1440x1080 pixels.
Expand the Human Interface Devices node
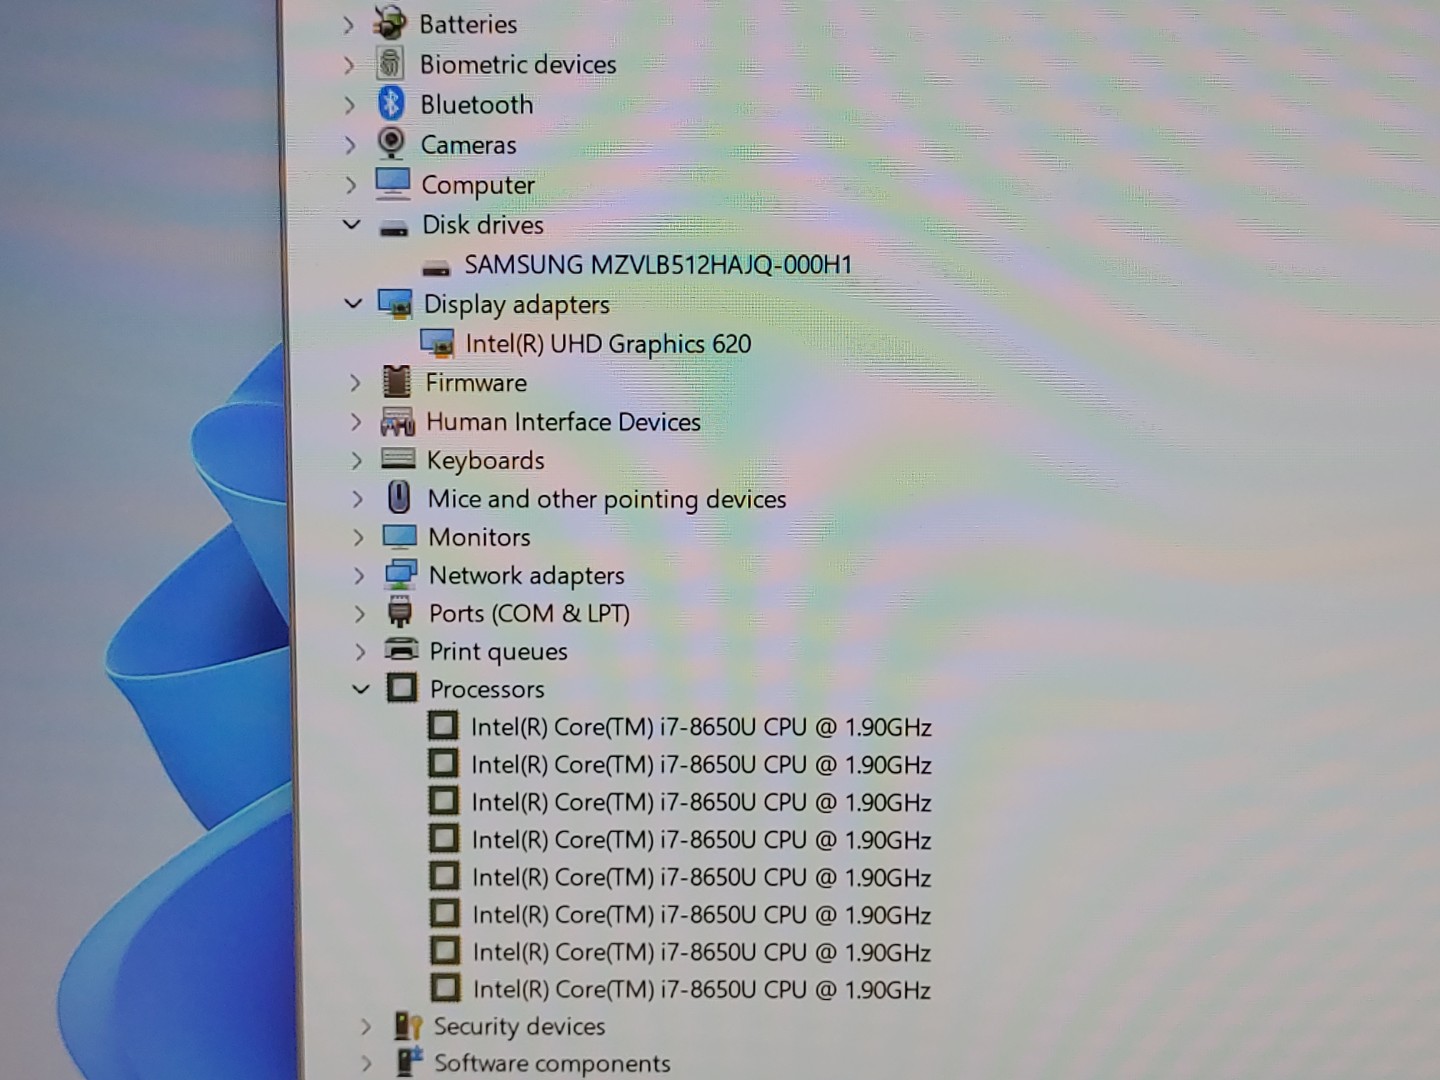pyautogui.click(x=356, y=421)
